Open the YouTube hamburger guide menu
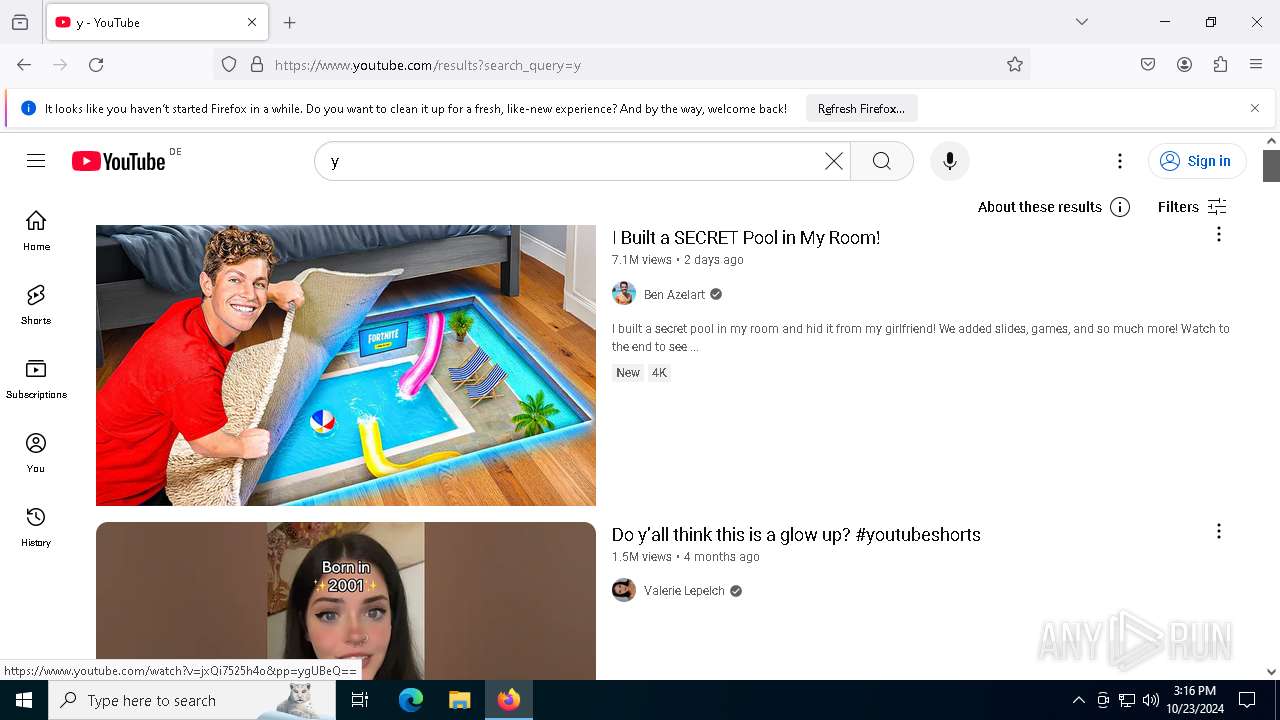Screen dimensions: 1280x720 36,161
